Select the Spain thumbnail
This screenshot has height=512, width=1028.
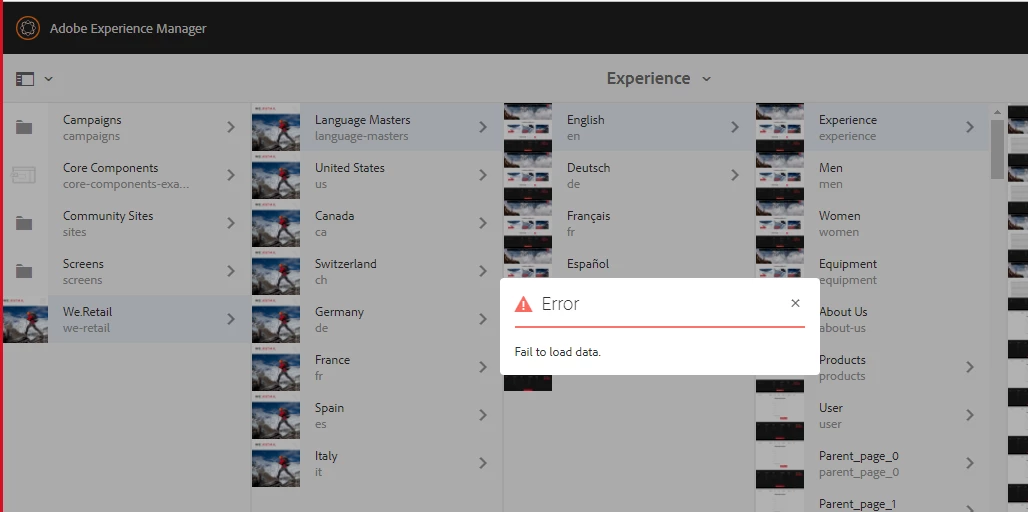tap(276, 415)
